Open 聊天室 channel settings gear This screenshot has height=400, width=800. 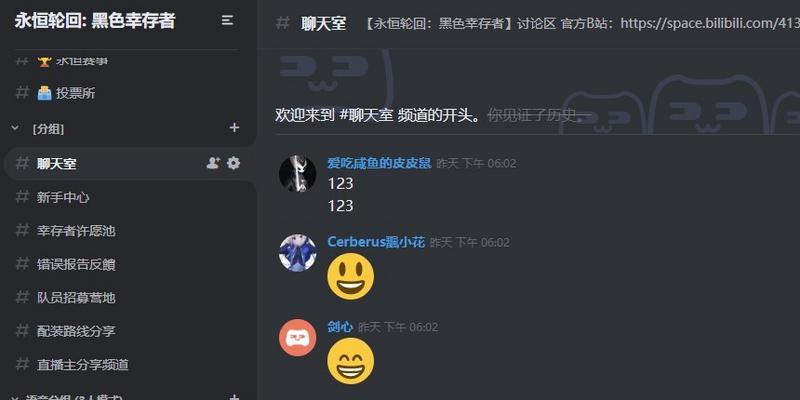234,163
